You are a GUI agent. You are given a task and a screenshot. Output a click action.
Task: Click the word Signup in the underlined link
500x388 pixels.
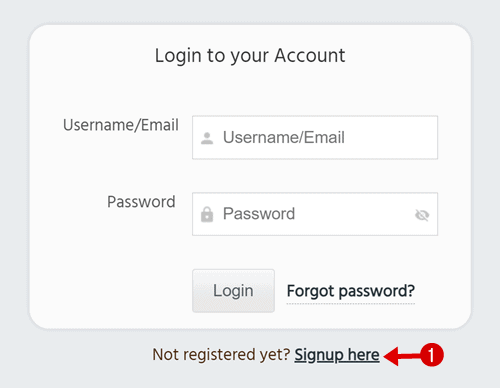coord(319,355)
